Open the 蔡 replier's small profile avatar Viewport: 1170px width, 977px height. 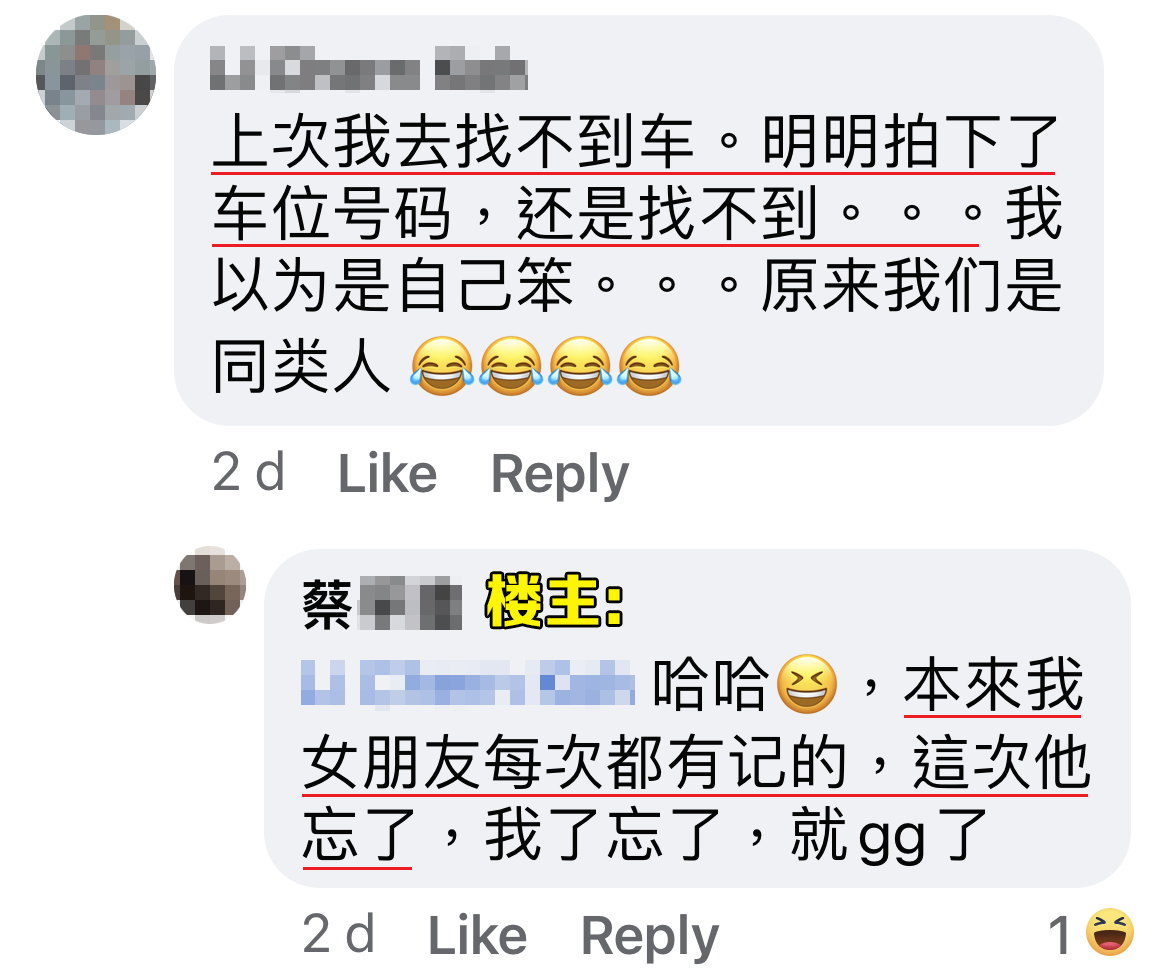point(210,584)
